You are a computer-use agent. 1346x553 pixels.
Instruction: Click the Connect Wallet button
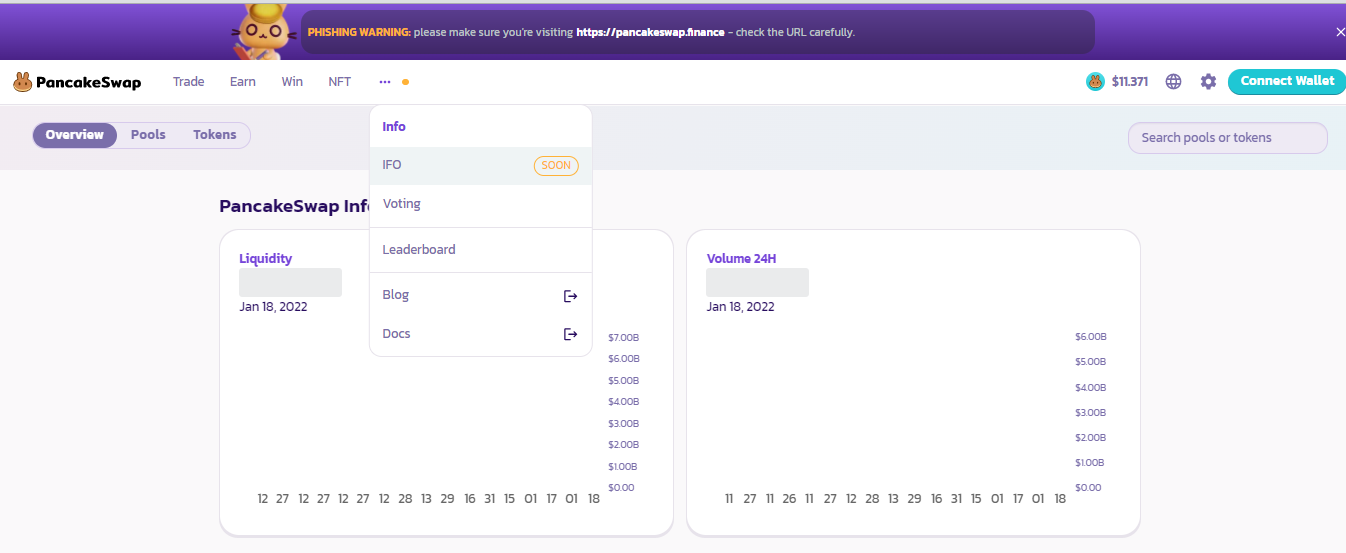pyautogui.click(x=1287, y=82)
